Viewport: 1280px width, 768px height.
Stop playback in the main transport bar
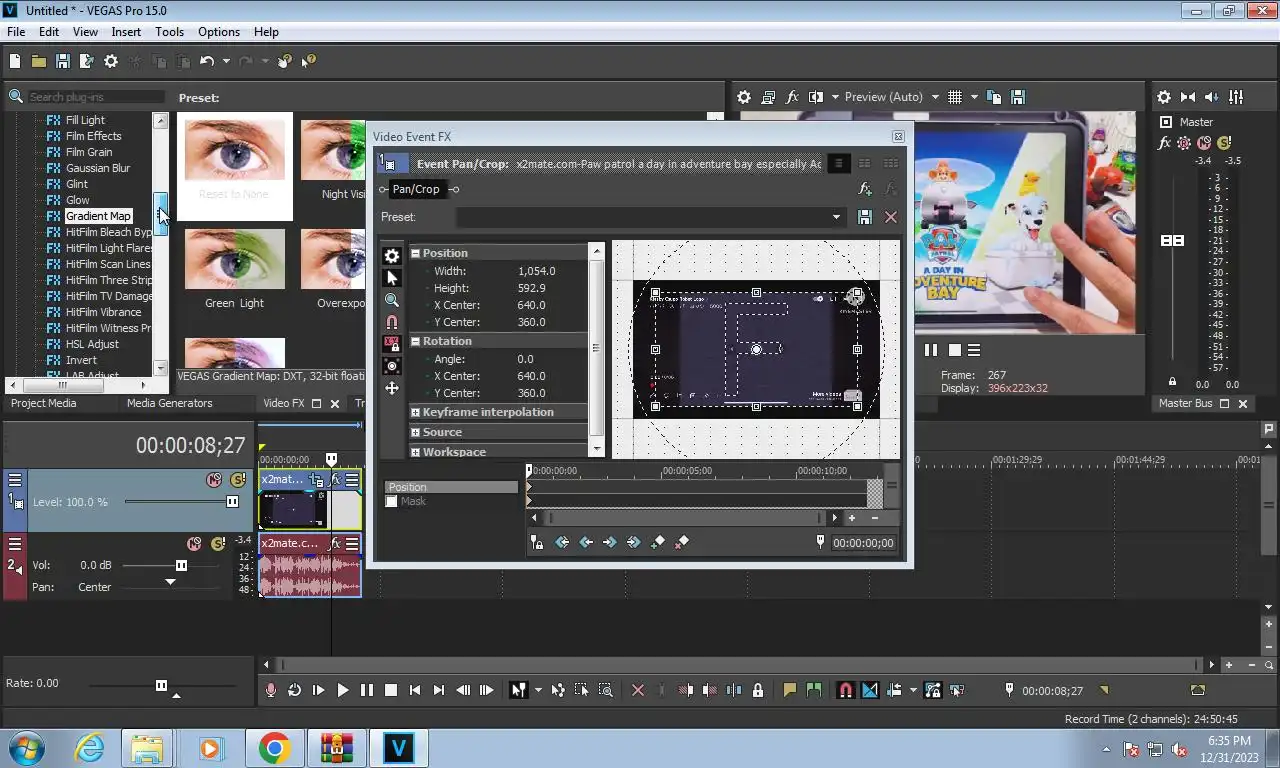(x=391, y=690)
